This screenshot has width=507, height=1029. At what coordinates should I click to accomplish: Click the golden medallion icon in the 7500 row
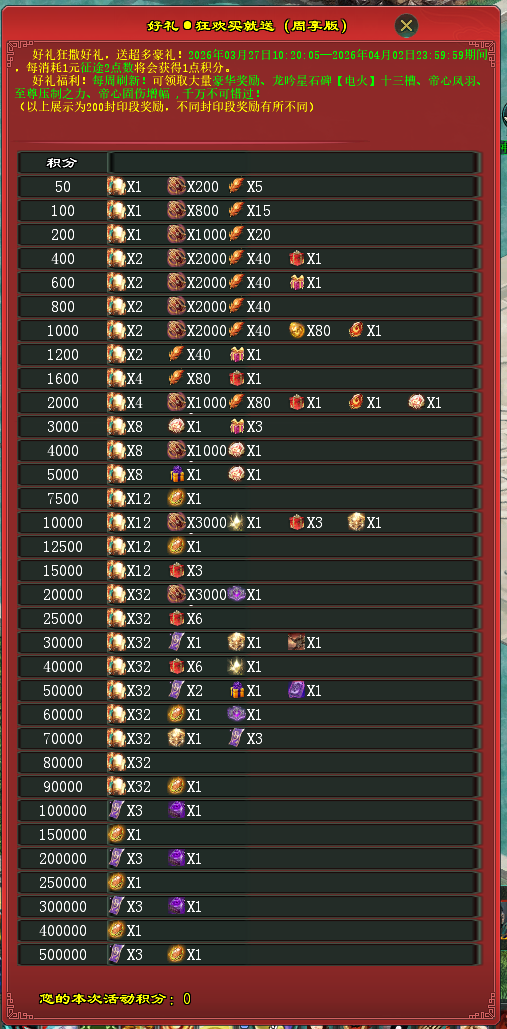click(176, 498)
